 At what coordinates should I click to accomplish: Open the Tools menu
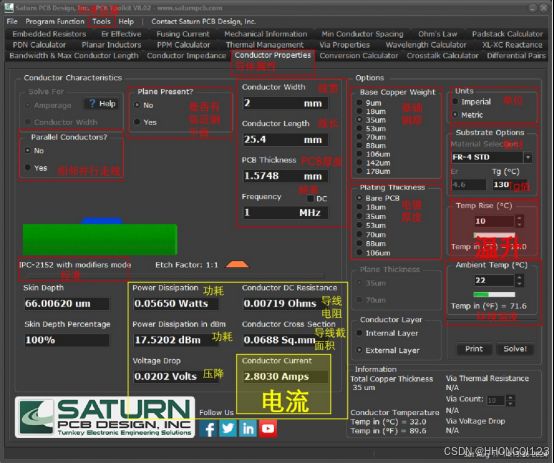(101, 21)
